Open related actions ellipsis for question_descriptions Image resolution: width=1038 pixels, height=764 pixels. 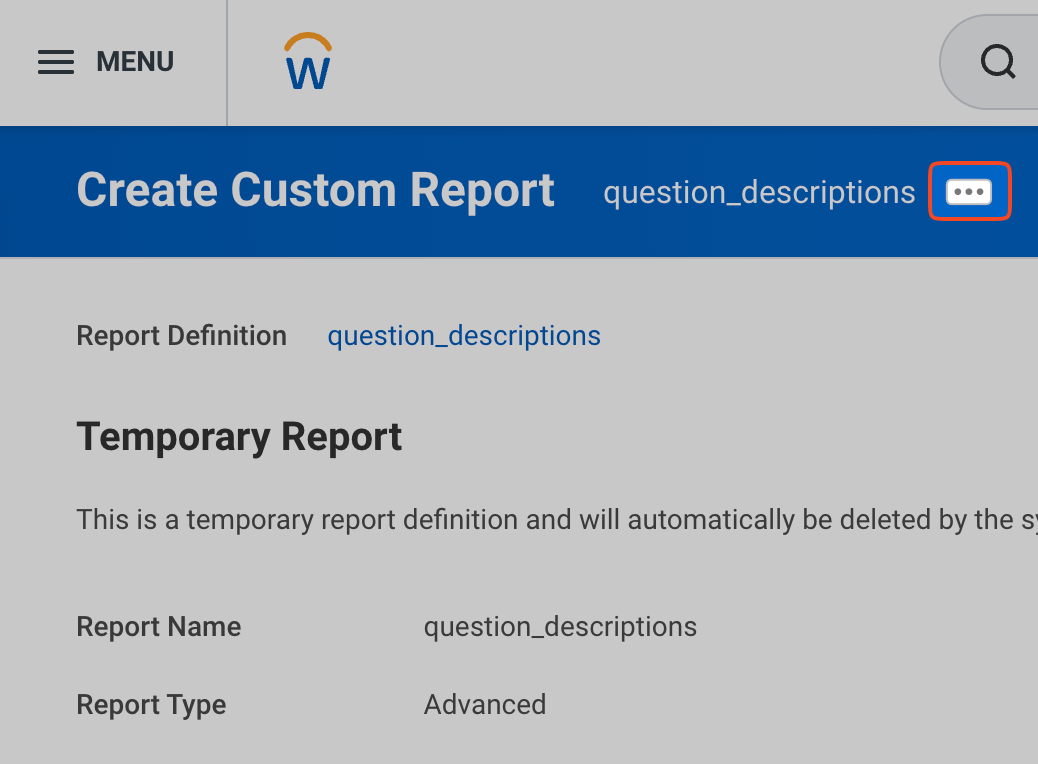[x=969, y=191]
